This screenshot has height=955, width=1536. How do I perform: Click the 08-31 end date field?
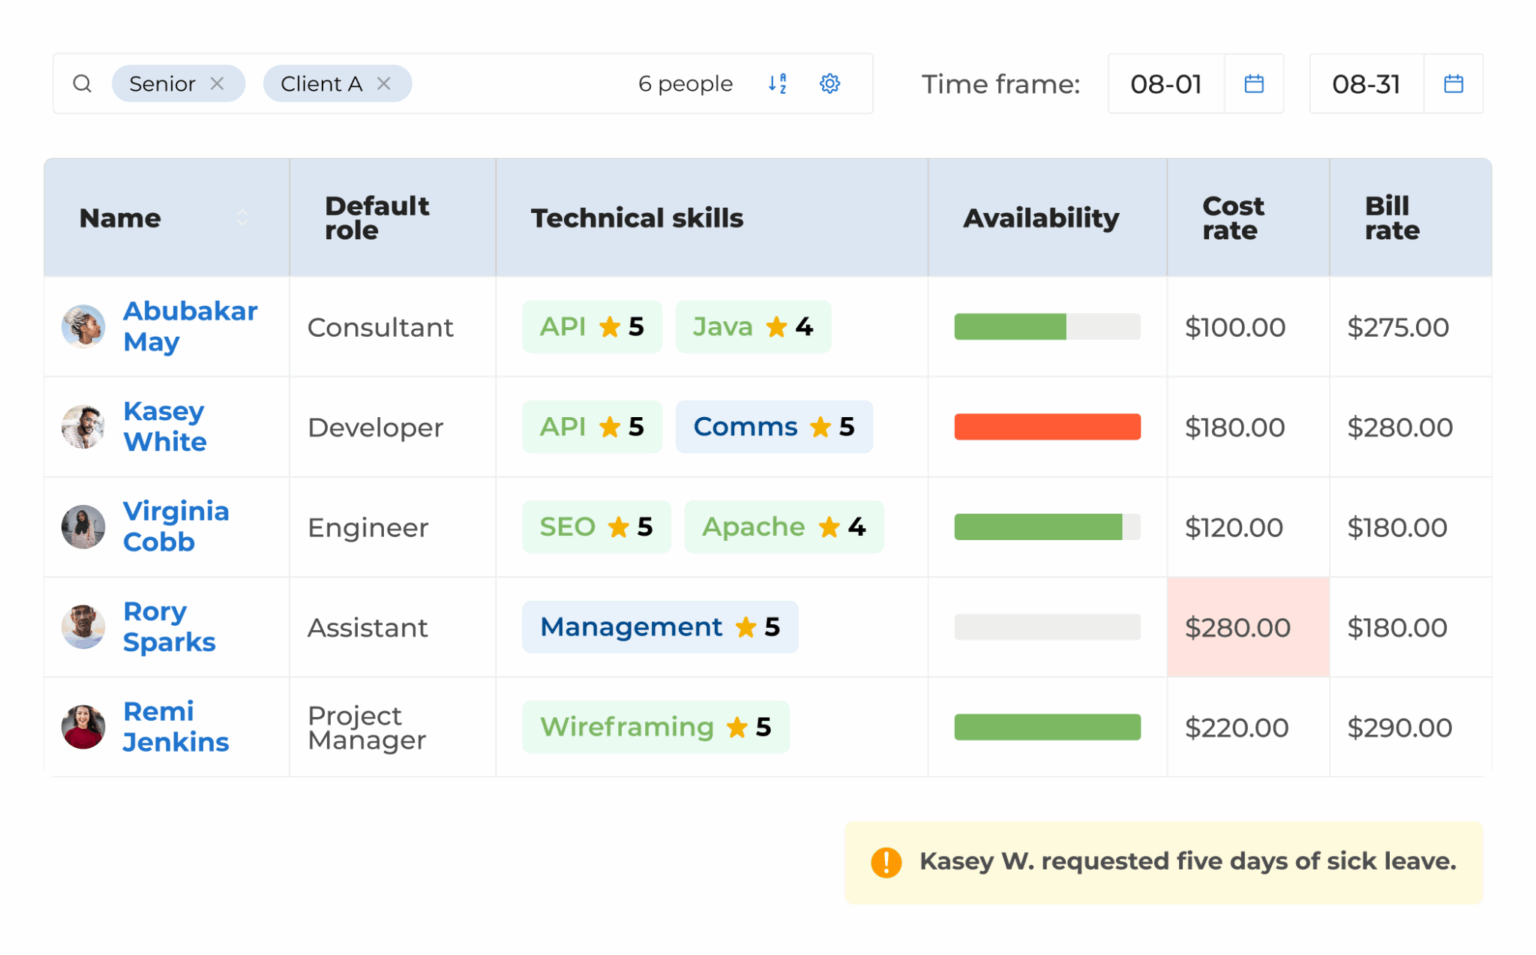[x=1366, y=84]
